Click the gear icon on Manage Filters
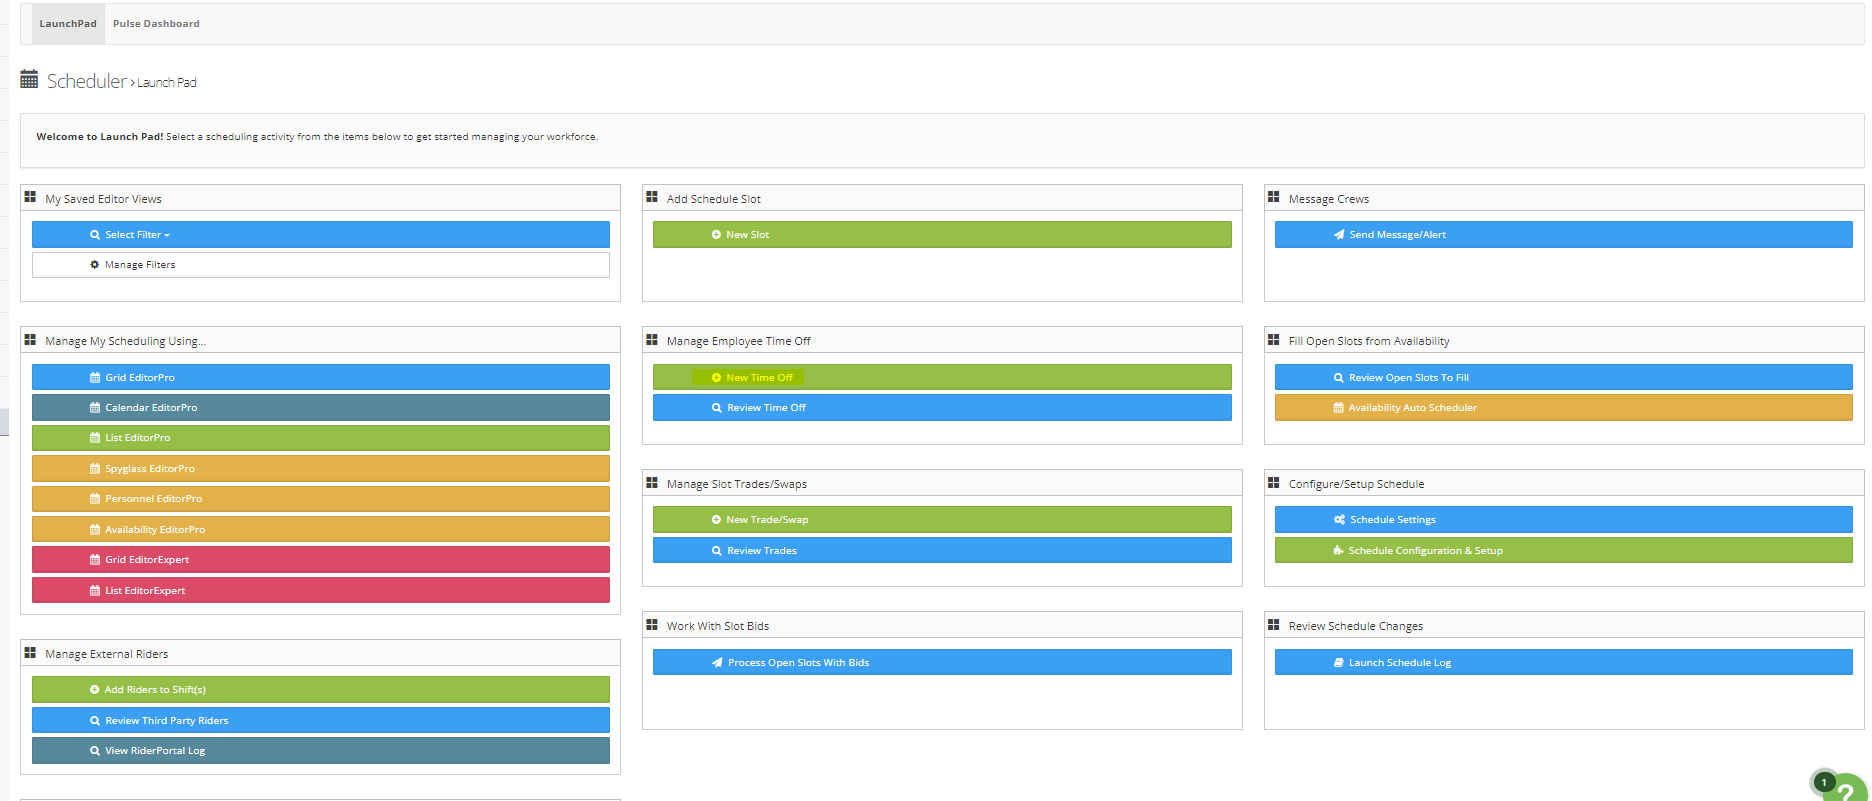 (95, 265)
